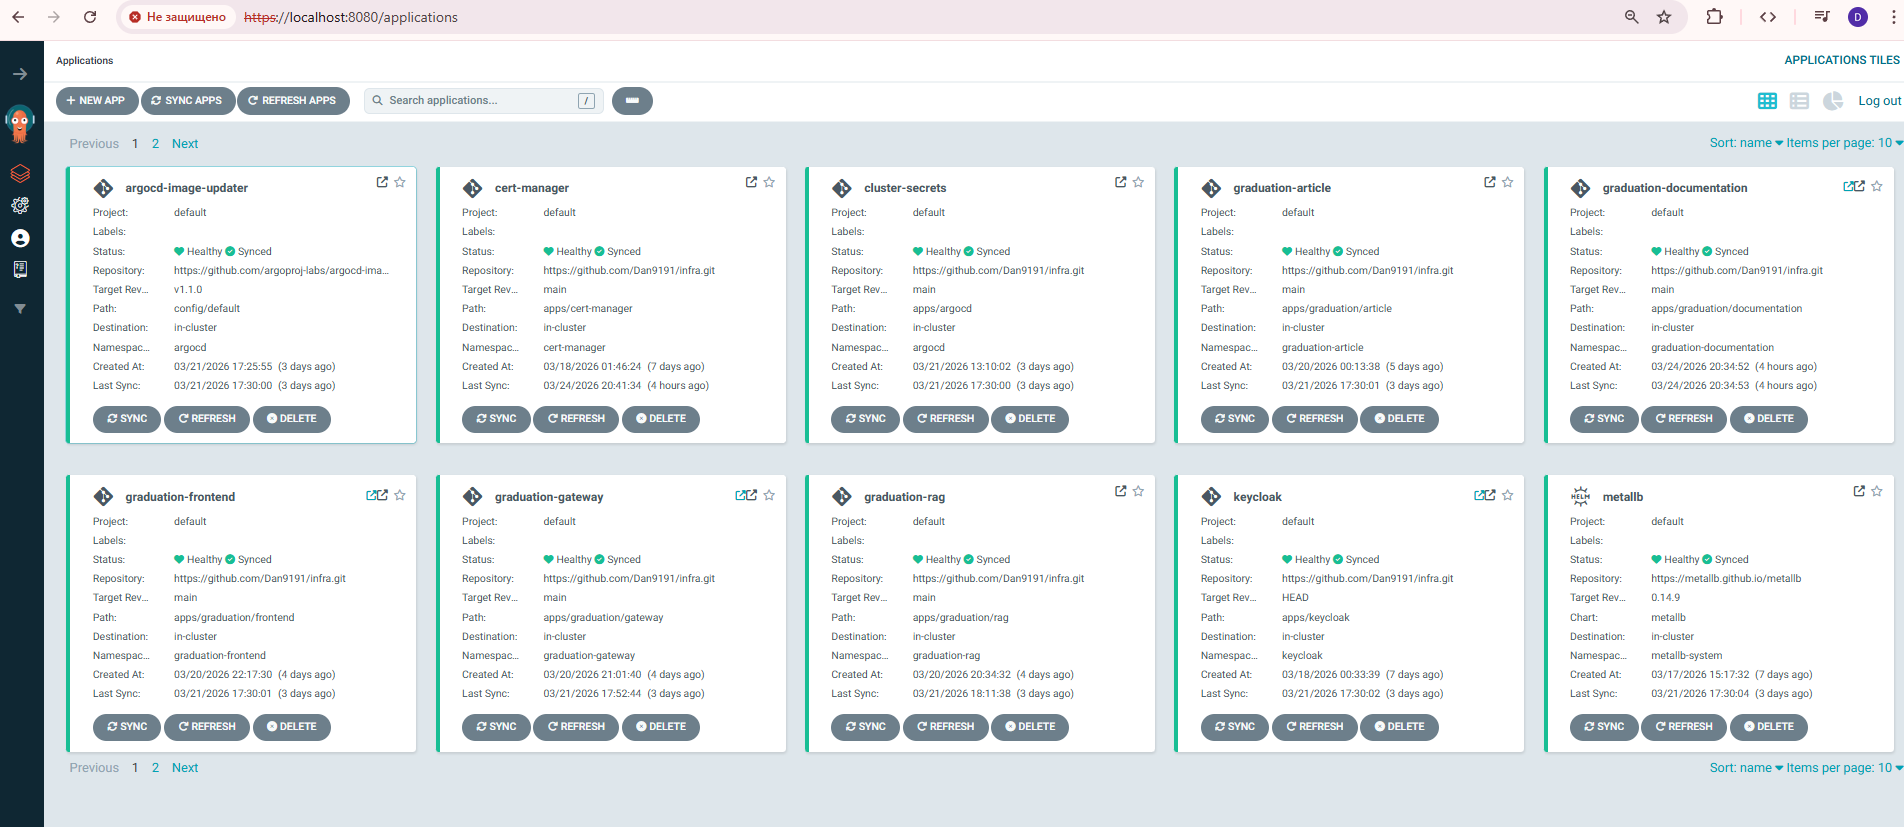Open the graduation-gateway application title
This screenshot has height=827, width=1904.
click(549, 497)
